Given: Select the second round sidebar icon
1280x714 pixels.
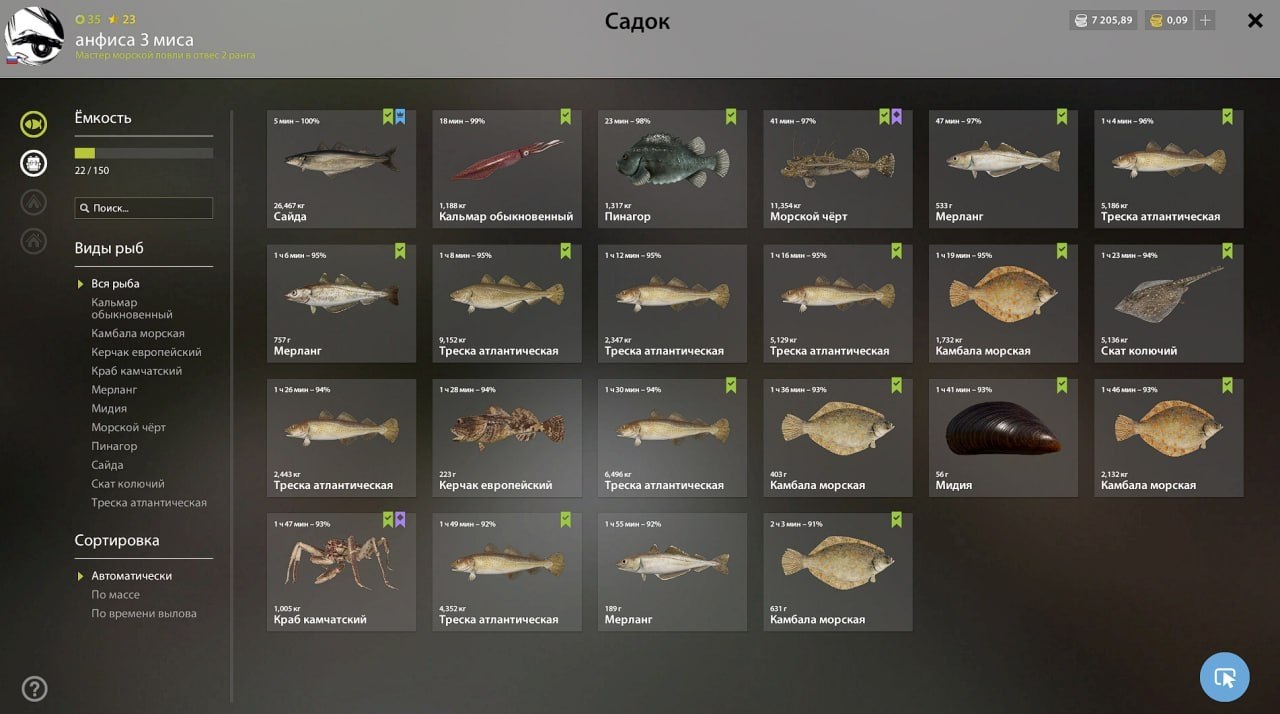Looking at the screenshot, I should click(x=34, y=164).
